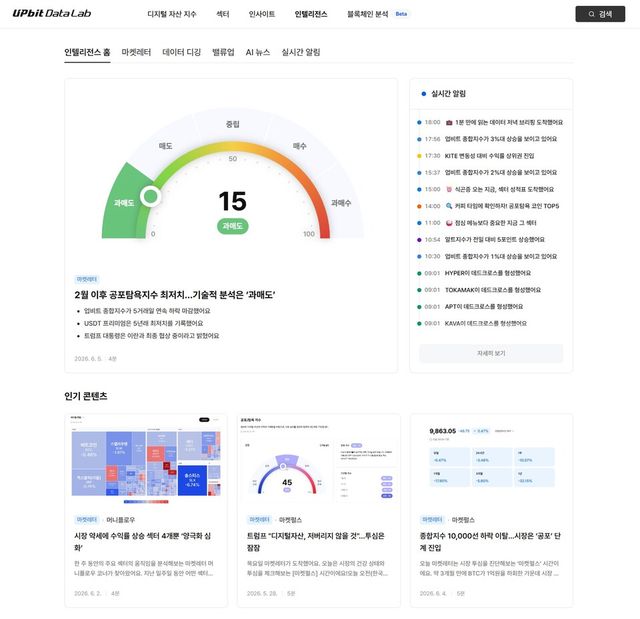Click the orange dot of the 14:00 alert
The width and height of the screenshot is (640, 619).
point(419,206)
